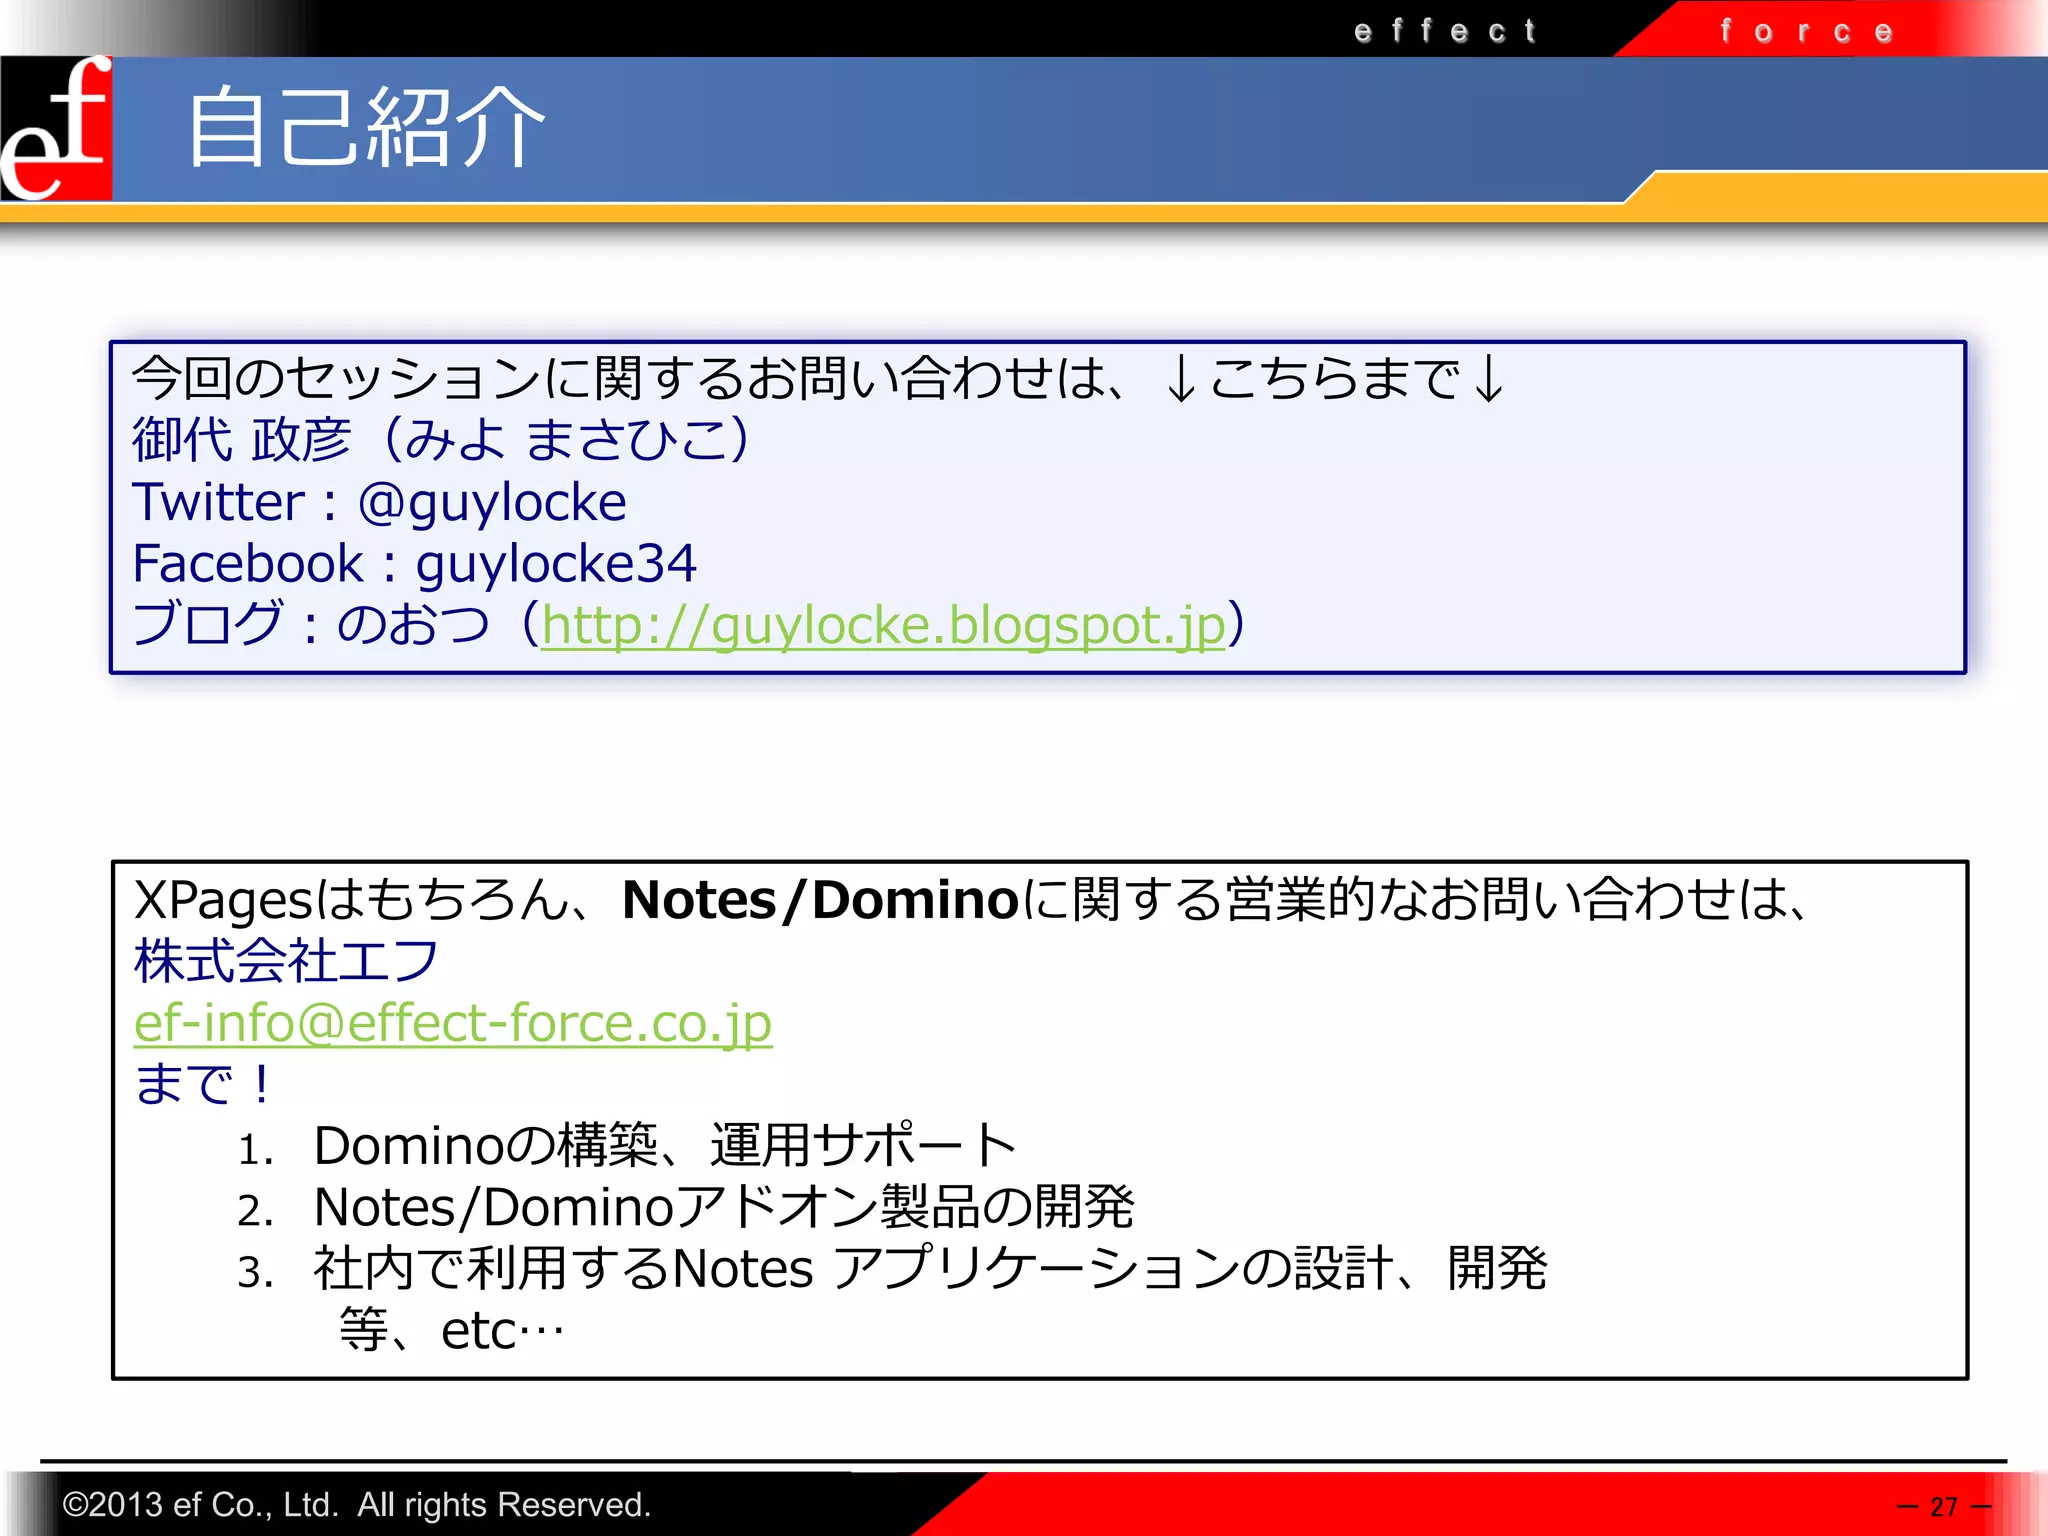
Task: Click list item Notes/Dominoアドオン製品の開発
Action: click(724, 1208)
